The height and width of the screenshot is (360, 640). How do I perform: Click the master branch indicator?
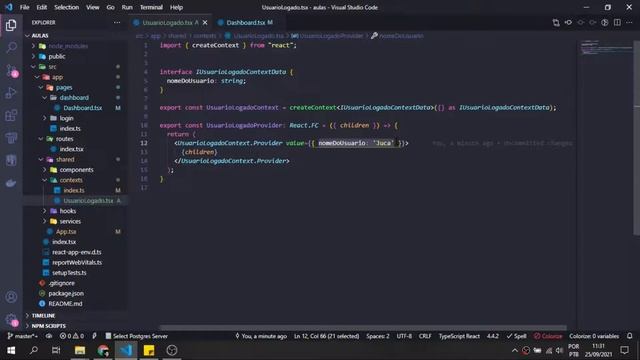(22, 336)
